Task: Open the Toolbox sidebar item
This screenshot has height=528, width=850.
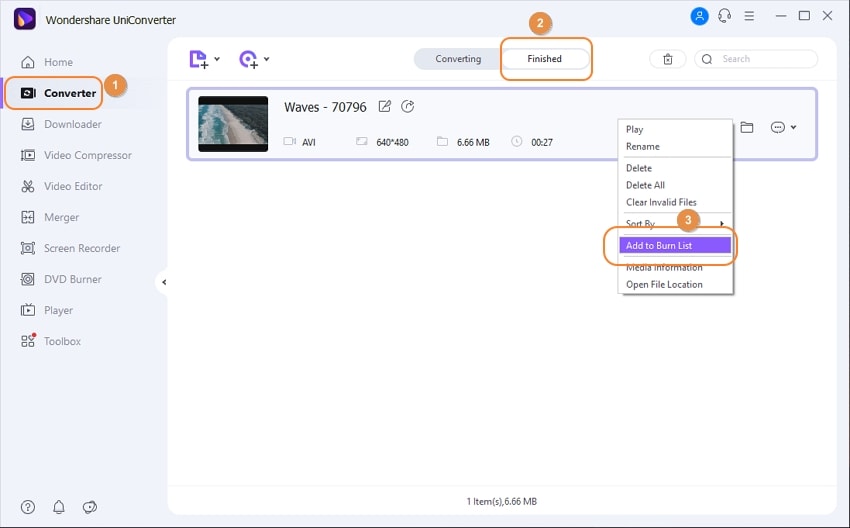Action: 51,341
